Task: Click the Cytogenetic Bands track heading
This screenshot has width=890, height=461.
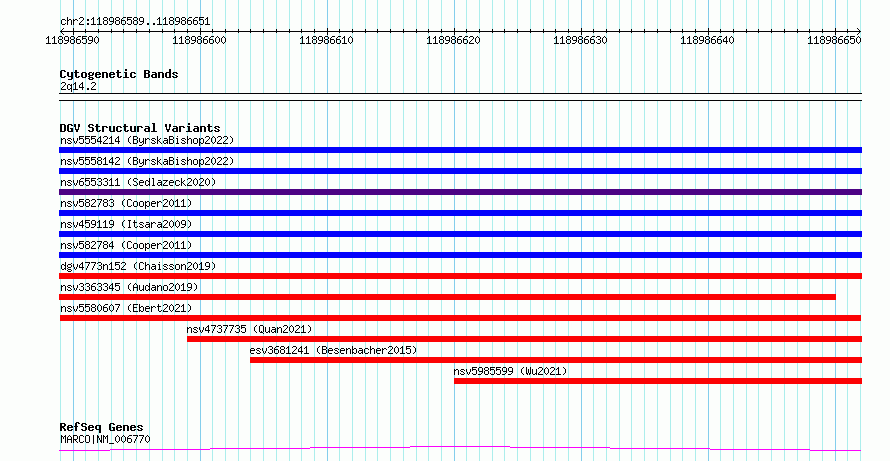Action: click(x=119, y=74)
